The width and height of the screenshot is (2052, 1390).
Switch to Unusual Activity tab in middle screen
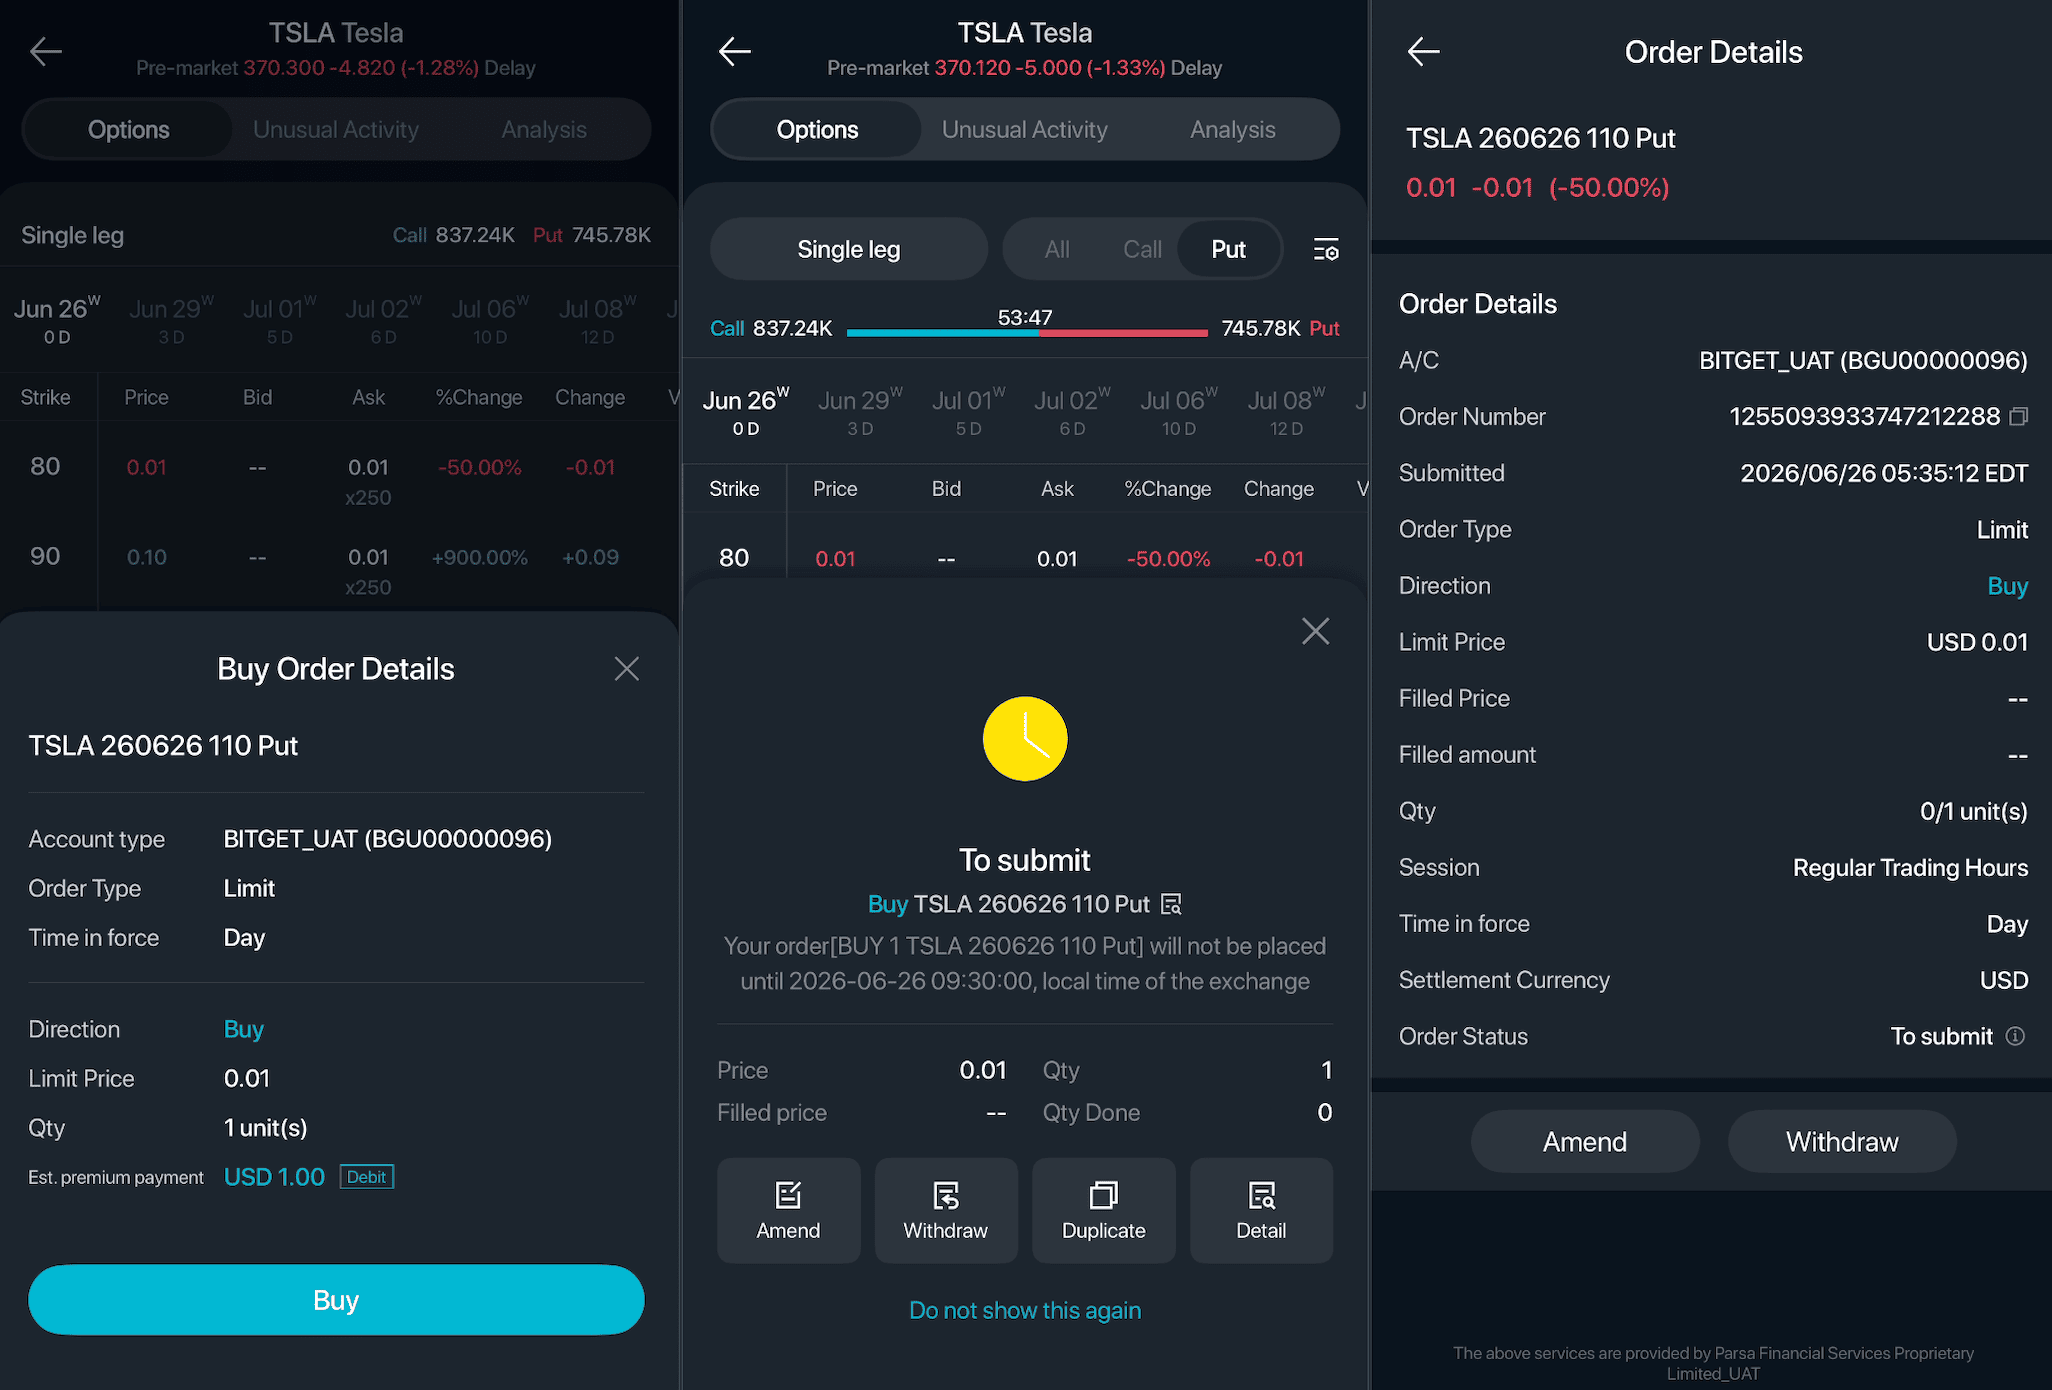[x=1025, y=129]
